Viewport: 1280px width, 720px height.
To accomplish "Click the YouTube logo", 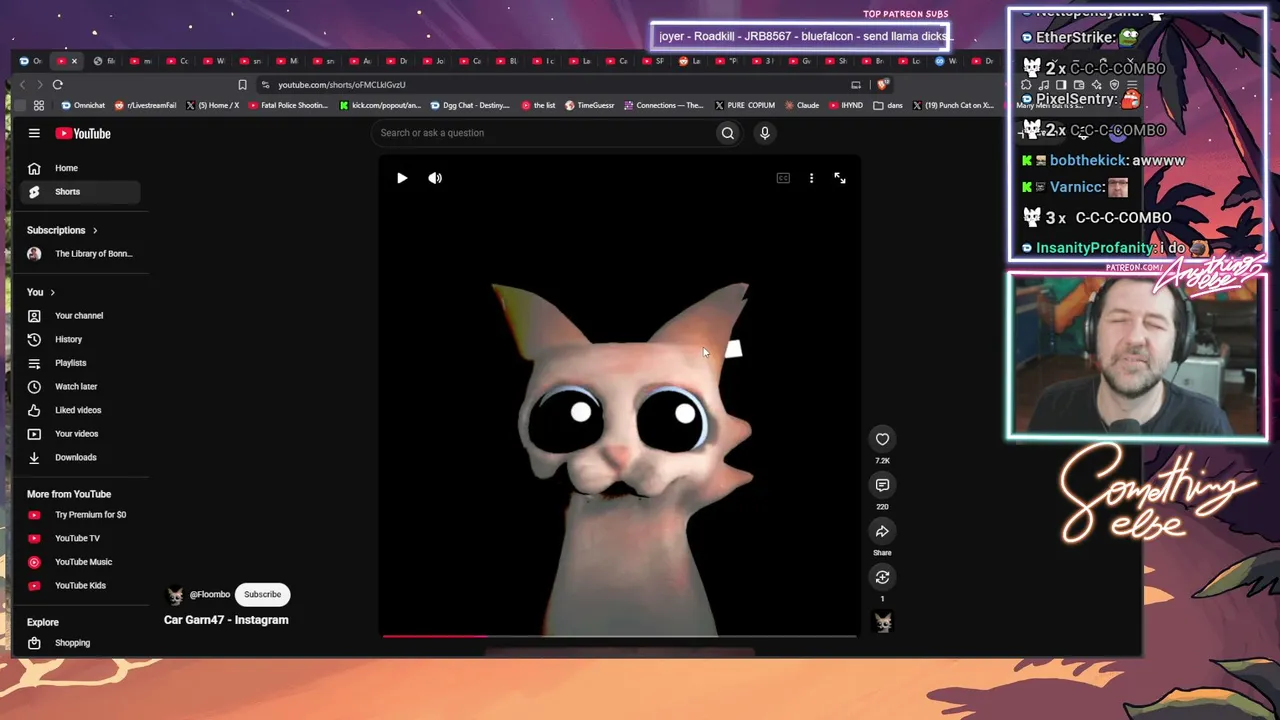I will click(x=83, y=133).
